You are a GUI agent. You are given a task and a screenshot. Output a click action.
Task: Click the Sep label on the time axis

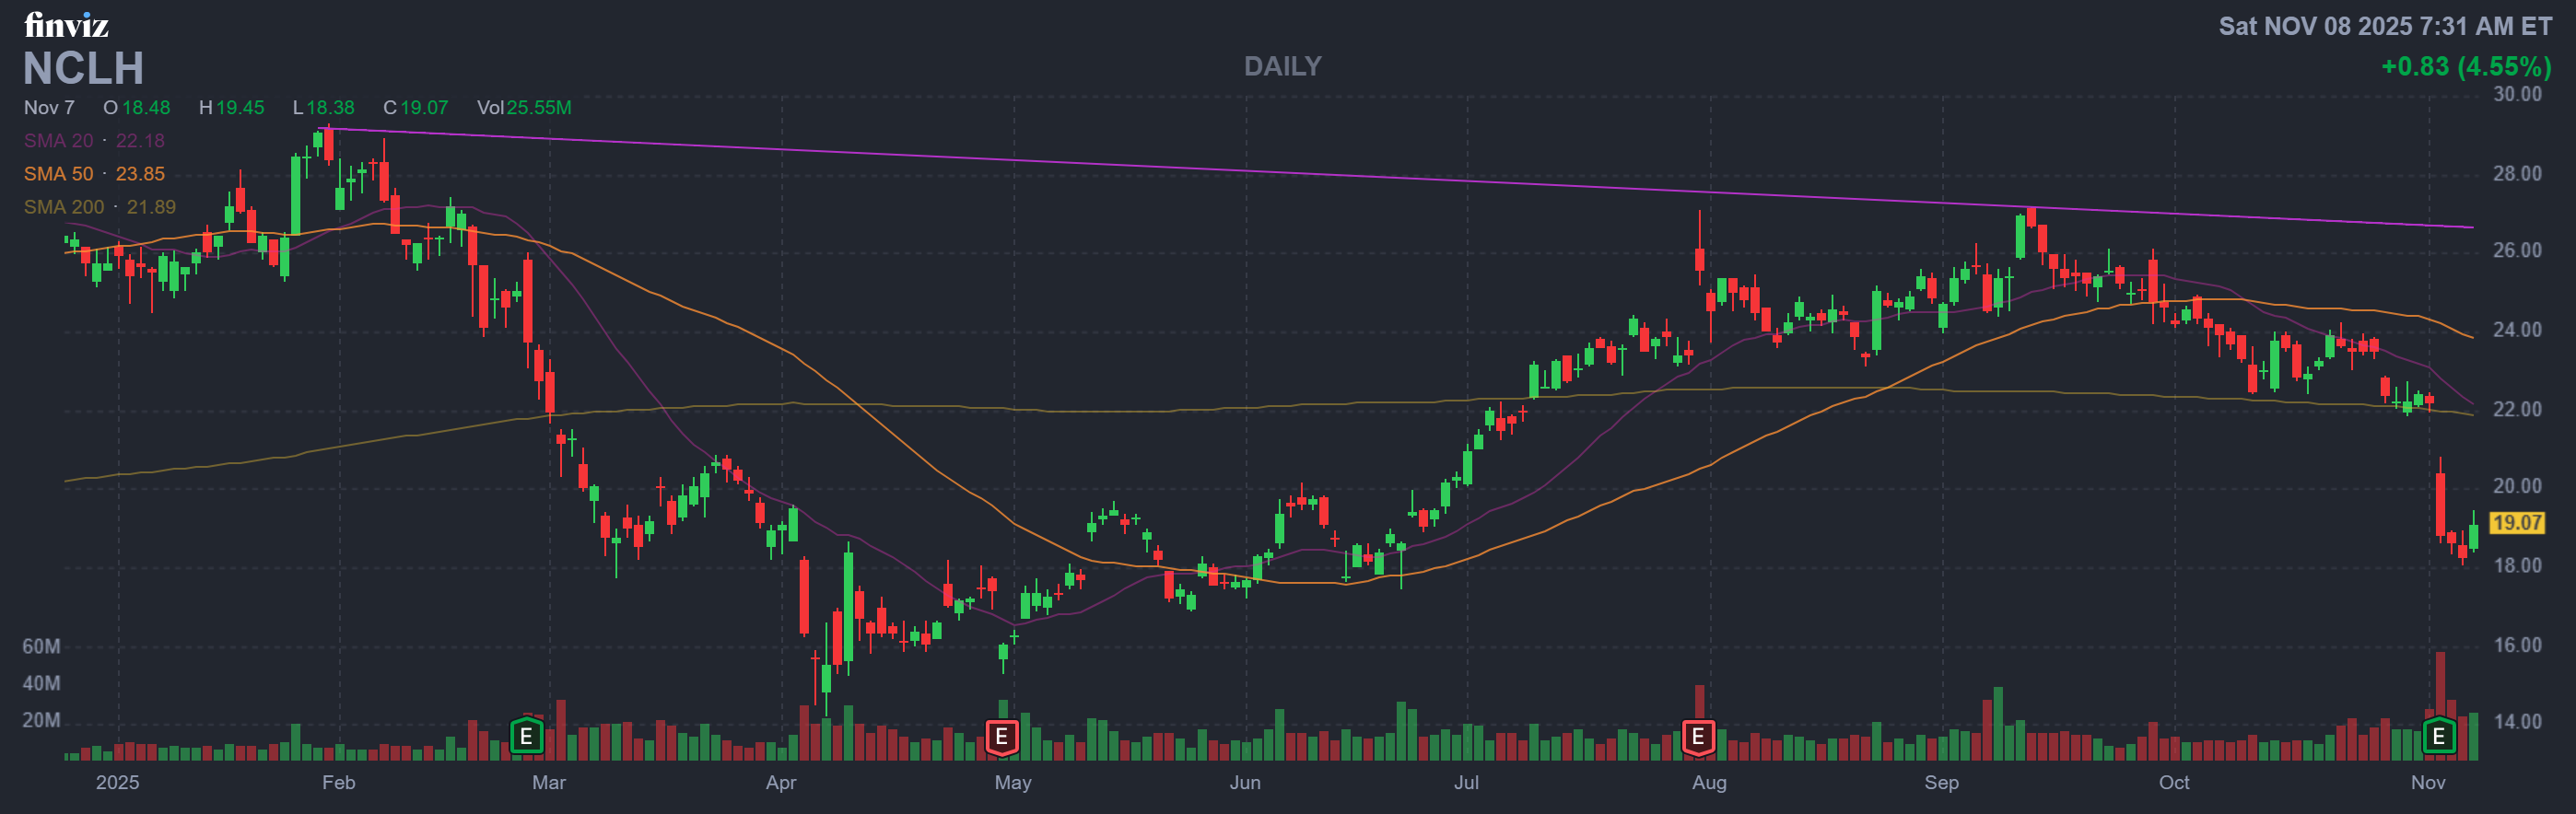click(x=1941, y=783)
